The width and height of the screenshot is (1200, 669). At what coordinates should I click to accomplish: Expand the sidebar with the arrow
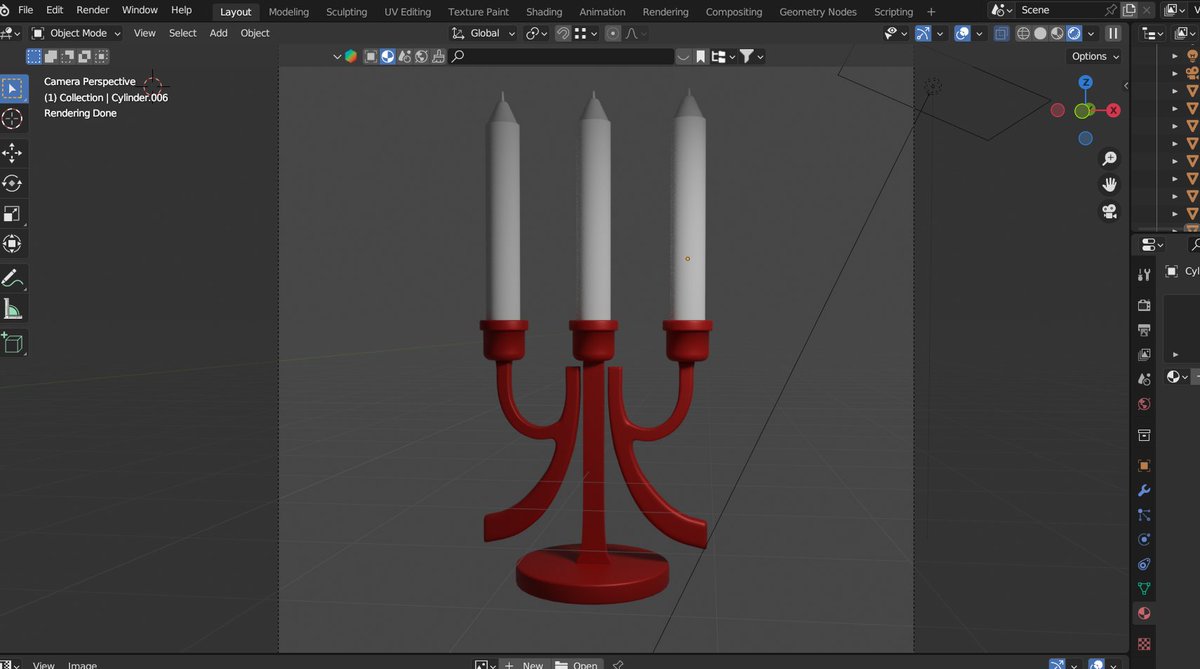pyautogui.click(x=1125, y=85)
